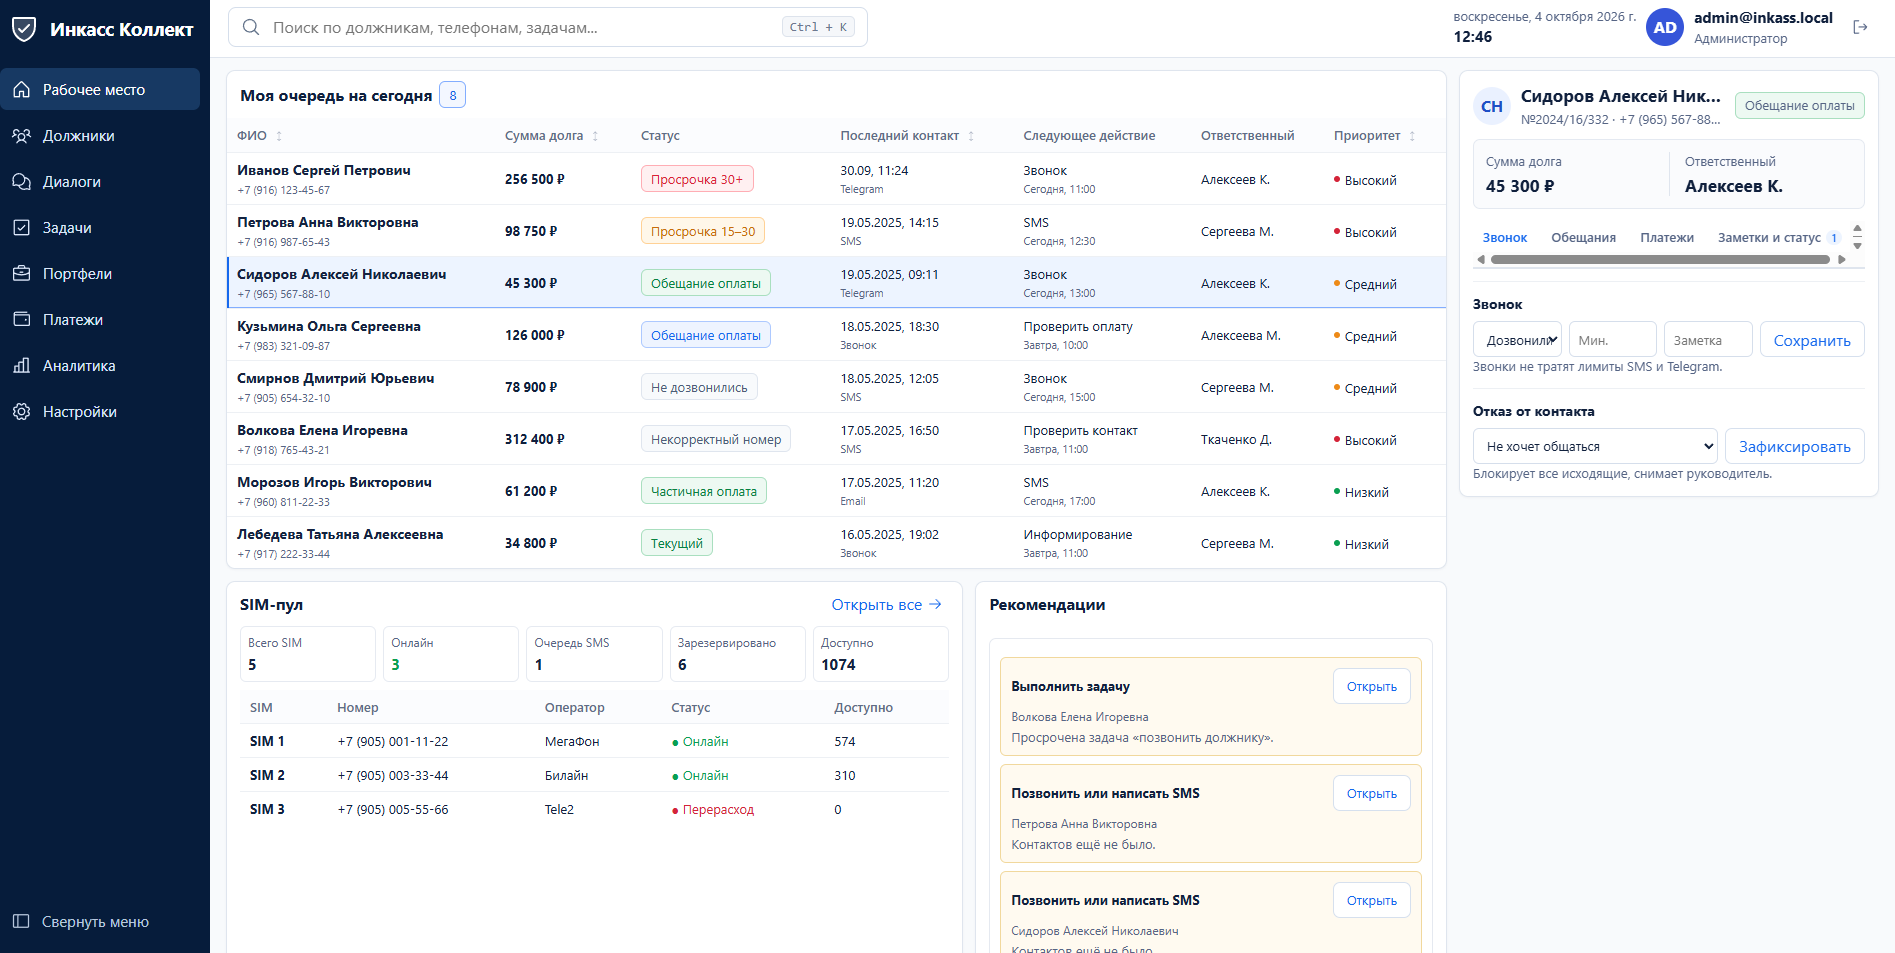Viewport: 1895px width, 953px height.
Task: Click the down arrow beside Заметки и статус
Action: click(x=1857, y=245)
